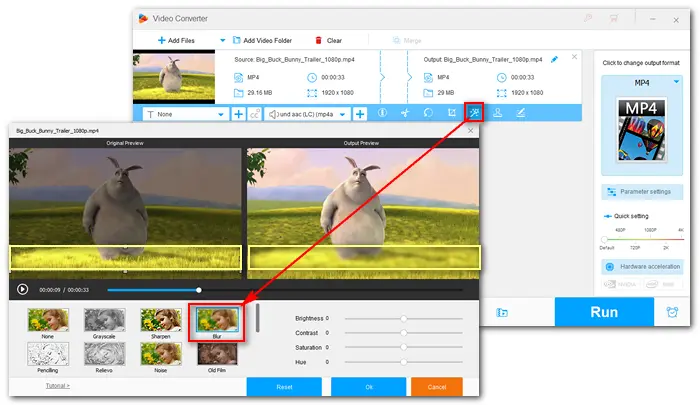
Task: Select the Old Film effect thumbnail
Action: click(x=217, y=354)
